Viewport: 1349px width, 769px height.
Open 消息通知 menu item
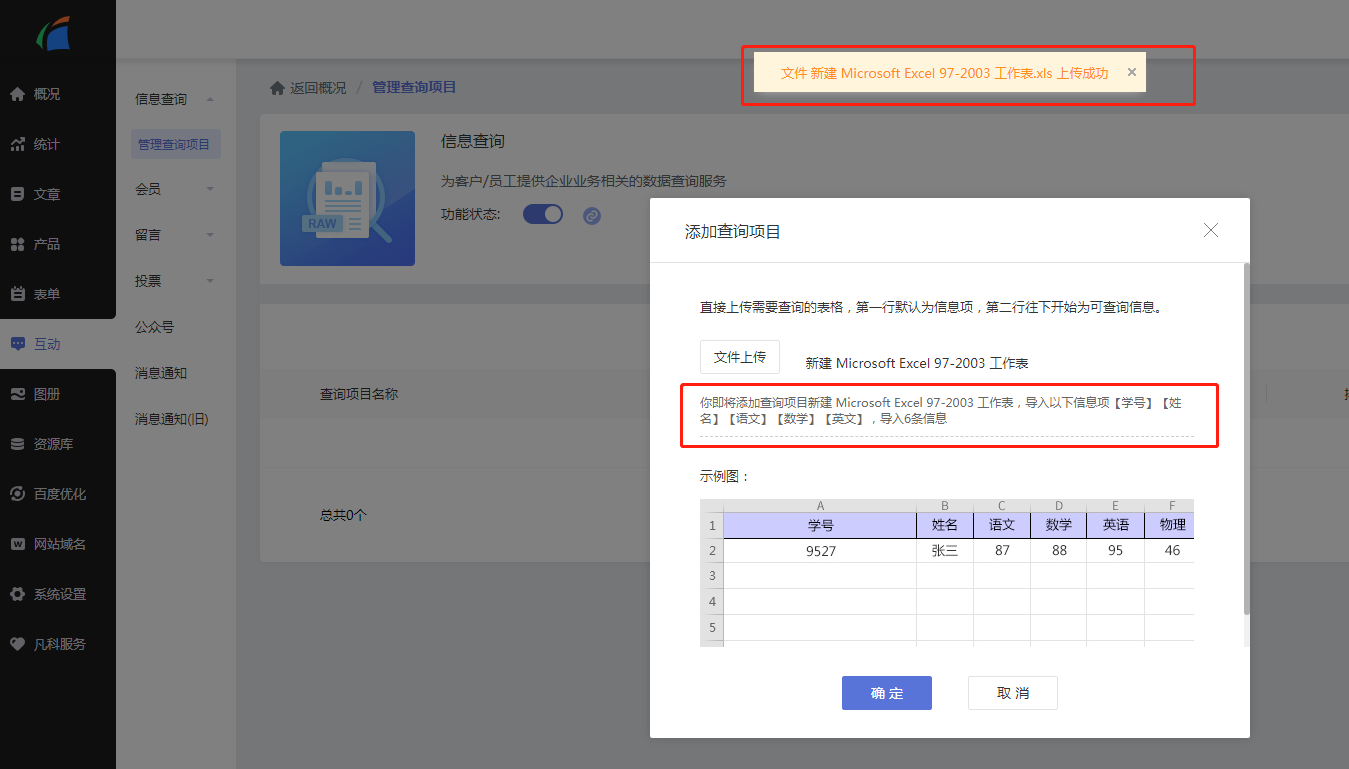pos(161,373)
